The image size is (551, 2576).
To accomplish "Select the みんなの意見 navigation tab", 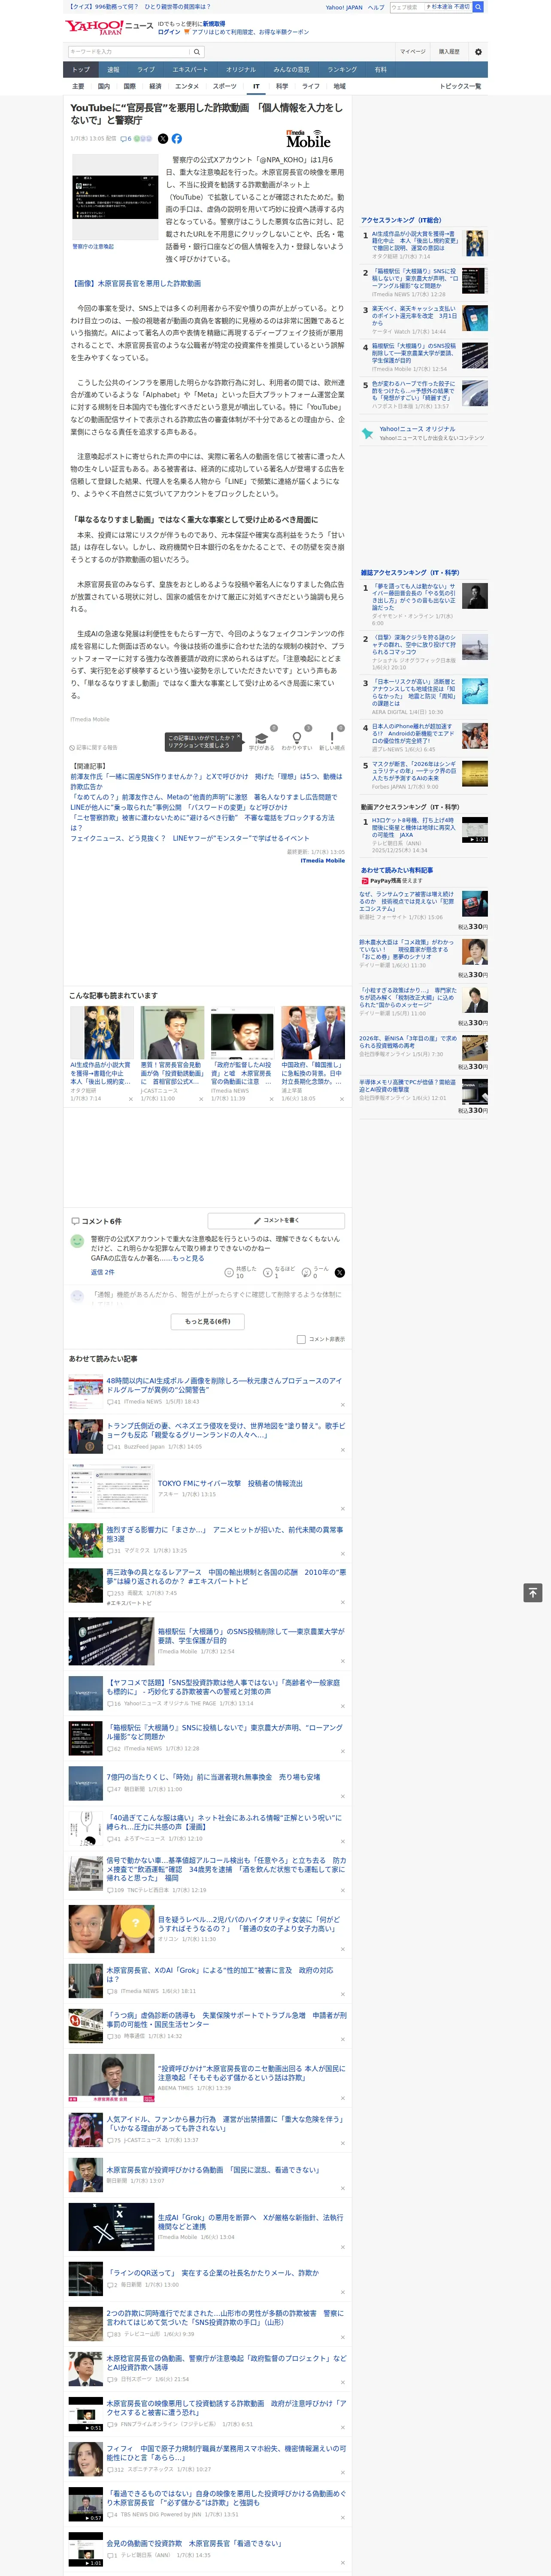I will [x=291, y=69].
